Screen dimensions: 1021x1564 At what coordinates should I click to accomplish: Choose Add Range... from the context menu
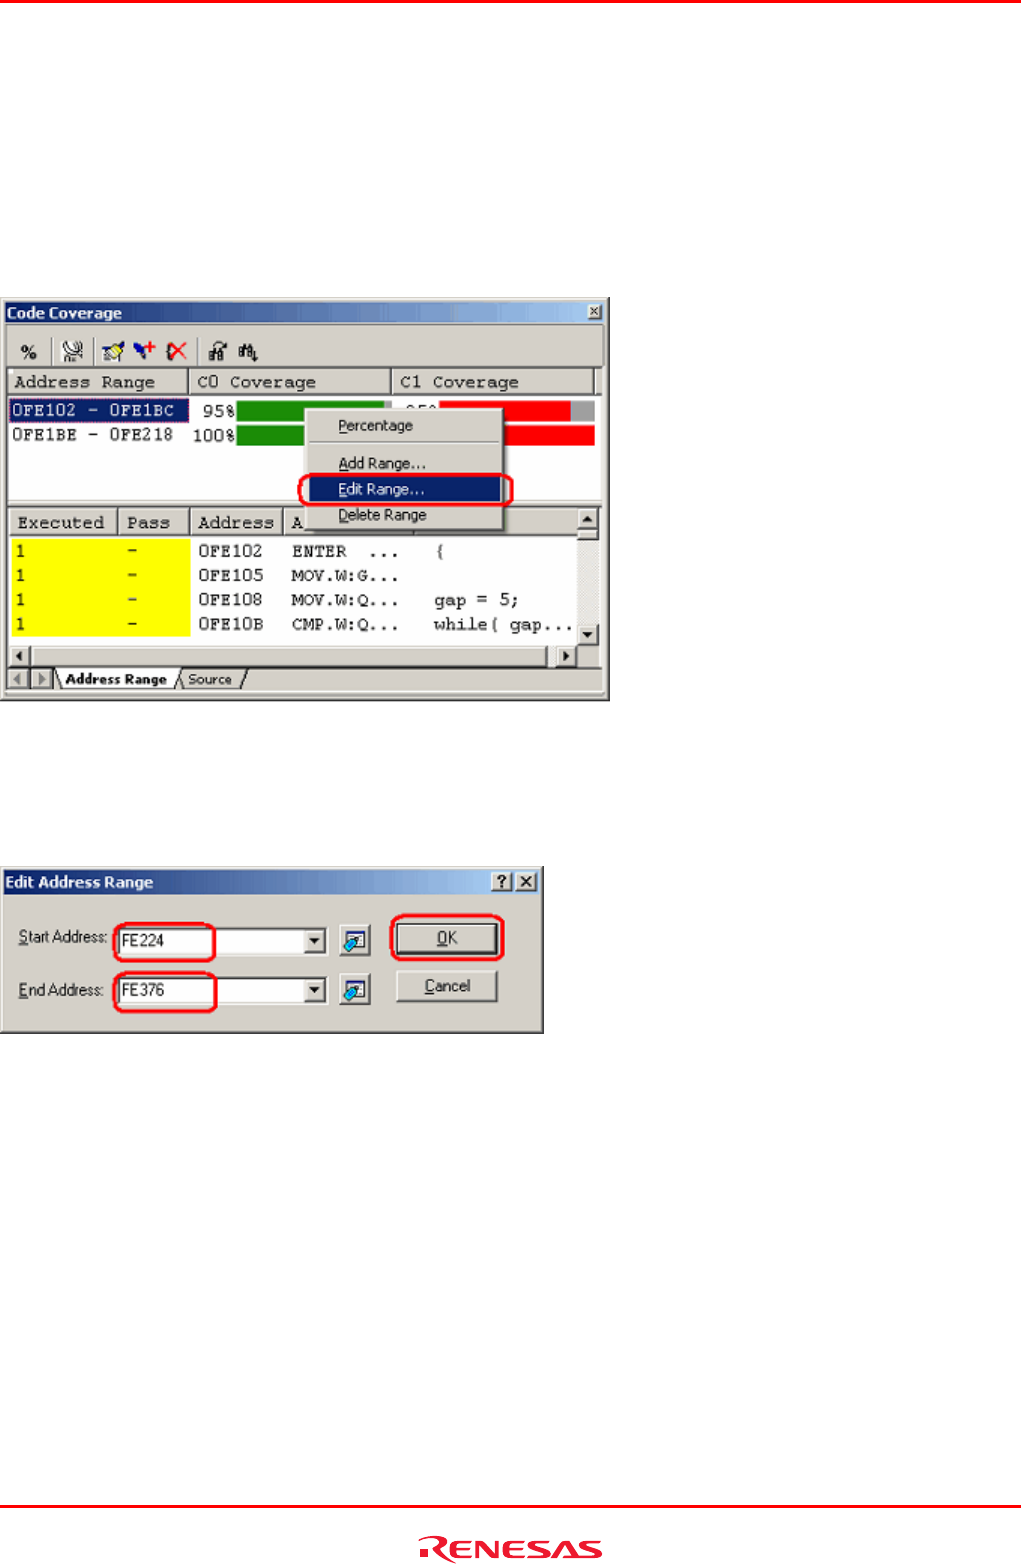pyautogui.click(x=403, y=464)
